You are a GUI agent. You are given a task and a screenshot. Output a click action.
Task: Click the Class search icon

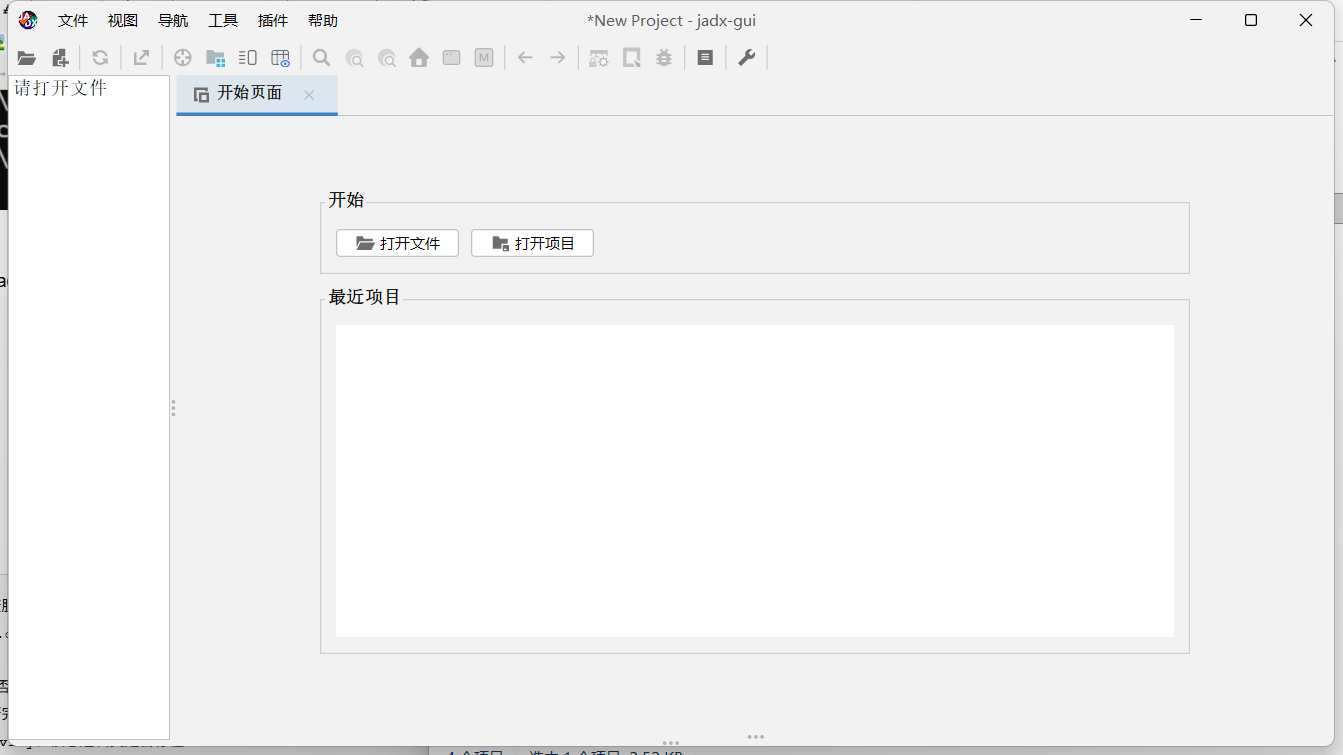click(x=354, y=58)
